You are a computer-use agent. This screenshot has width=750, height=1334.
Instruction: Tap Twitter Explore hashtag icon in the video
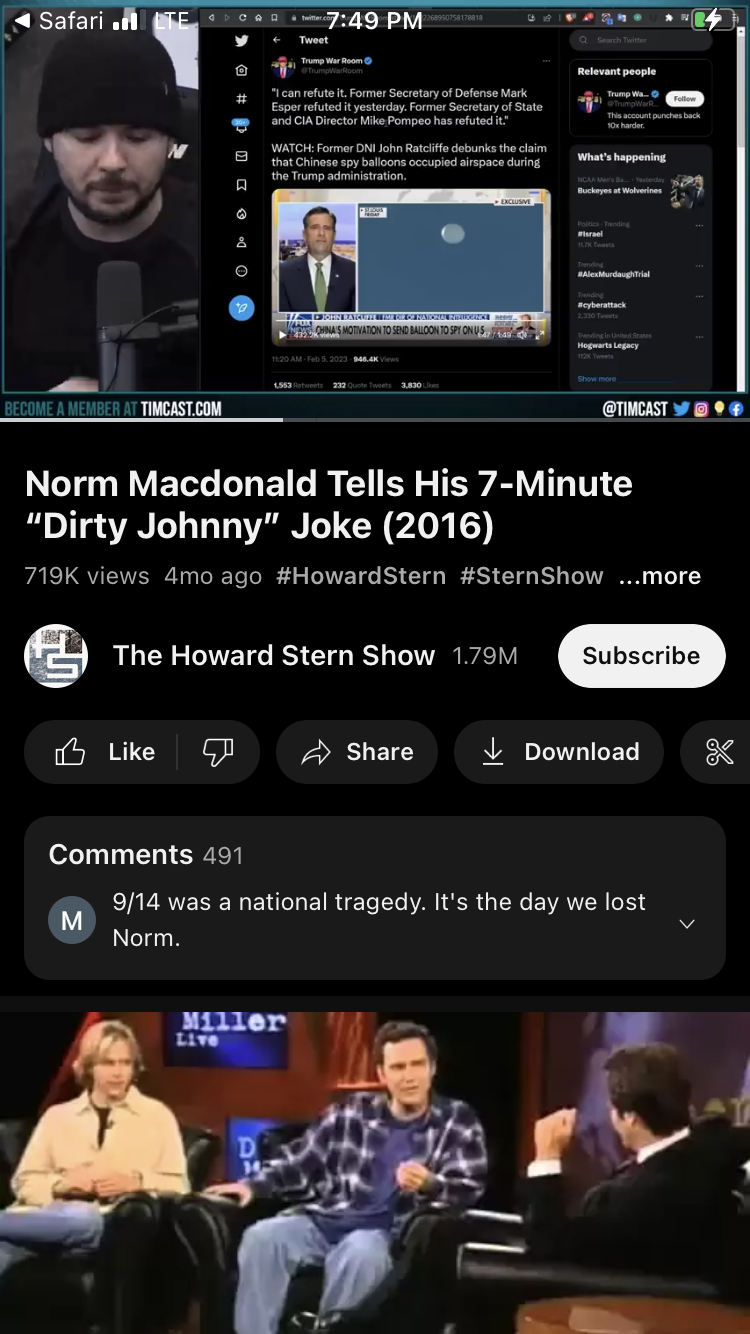tap(241, 99)
